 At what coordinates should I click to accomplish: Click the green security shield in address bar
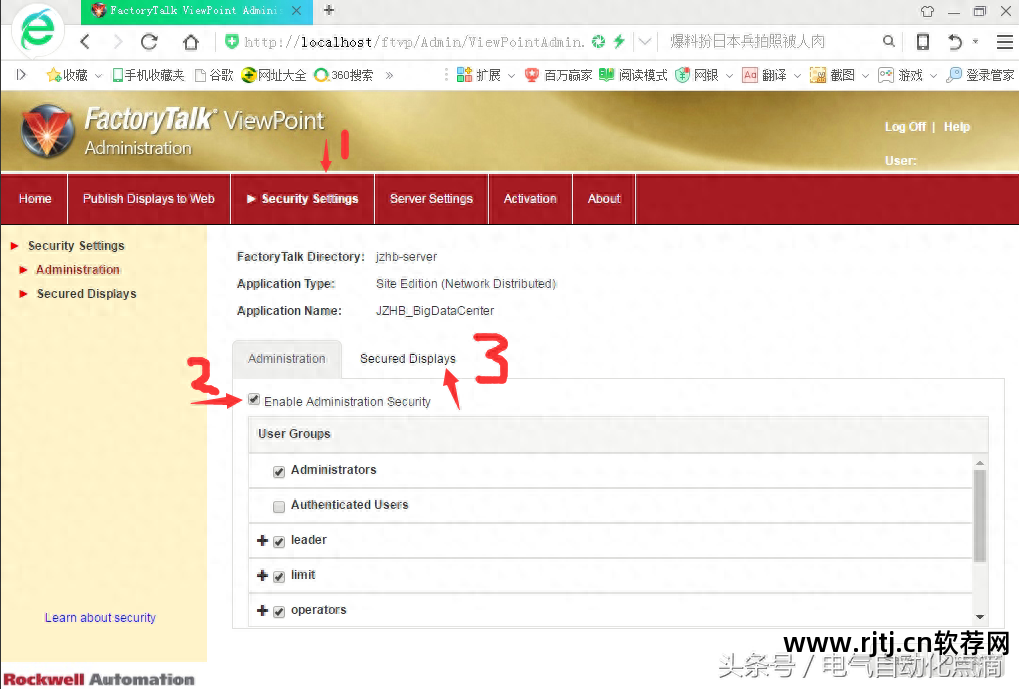(231, 42)
